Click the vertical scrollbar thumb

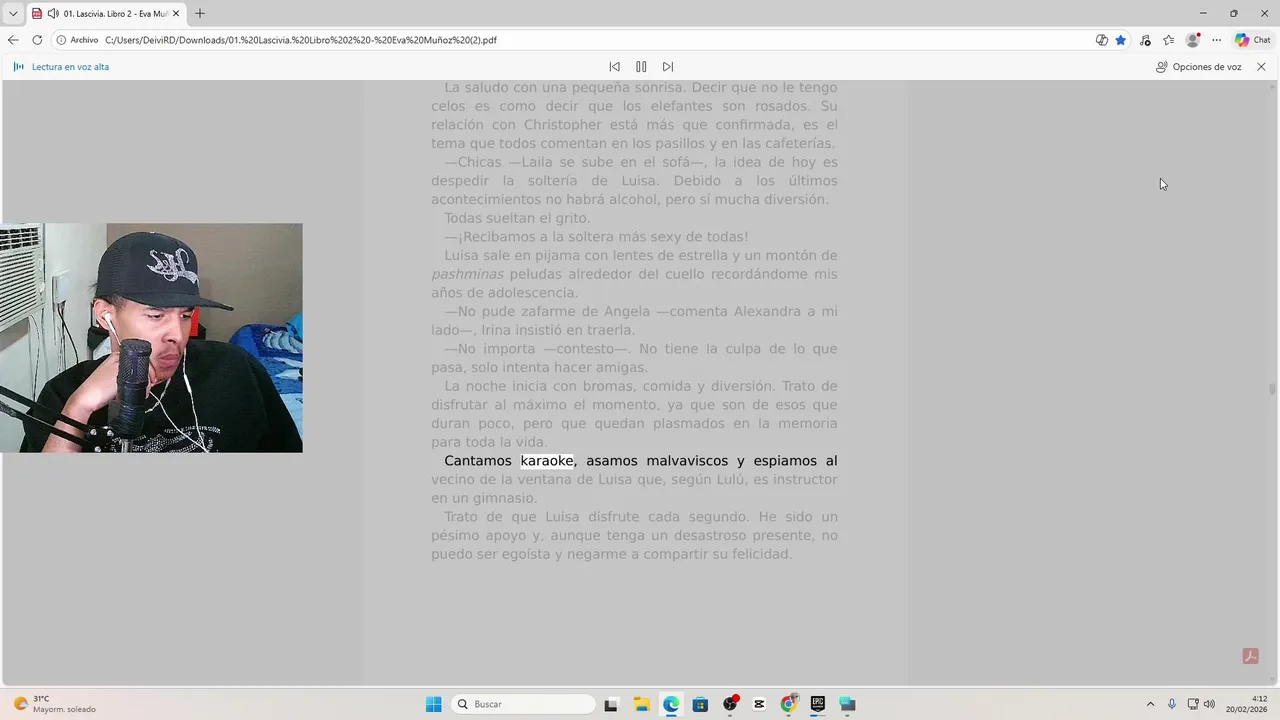1272,389
